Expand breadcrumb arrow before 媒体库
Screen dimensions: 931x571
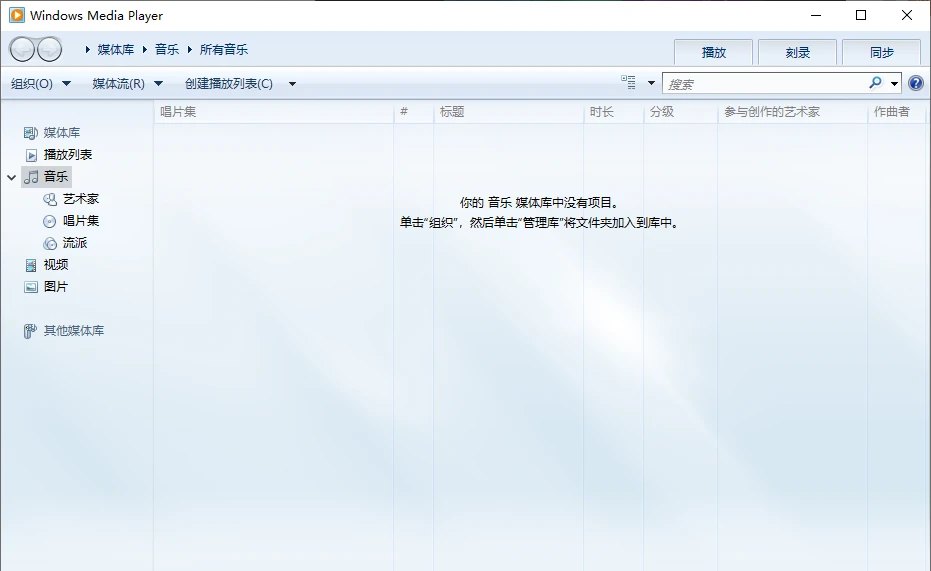87,50
